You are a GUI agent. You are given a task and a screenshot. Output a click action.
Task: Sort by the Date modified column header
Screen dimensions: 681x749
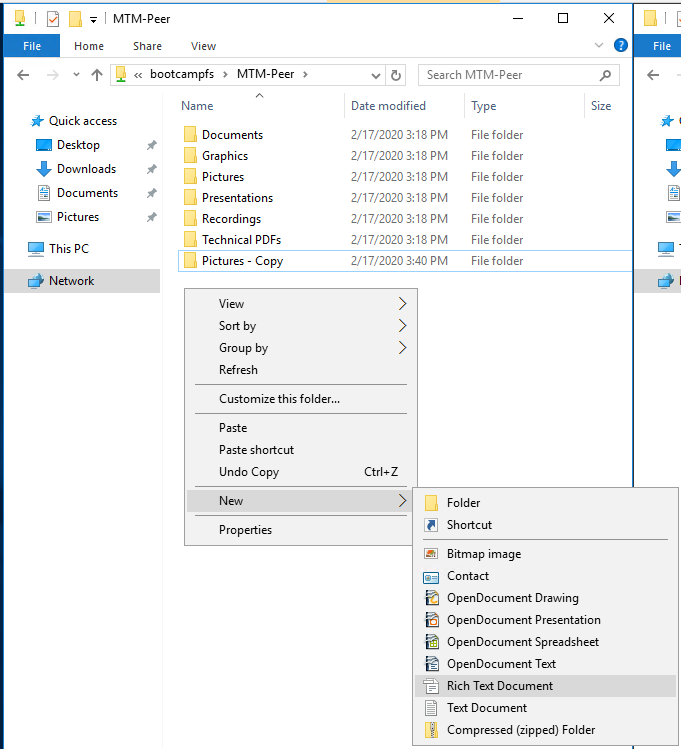(388, 106)
